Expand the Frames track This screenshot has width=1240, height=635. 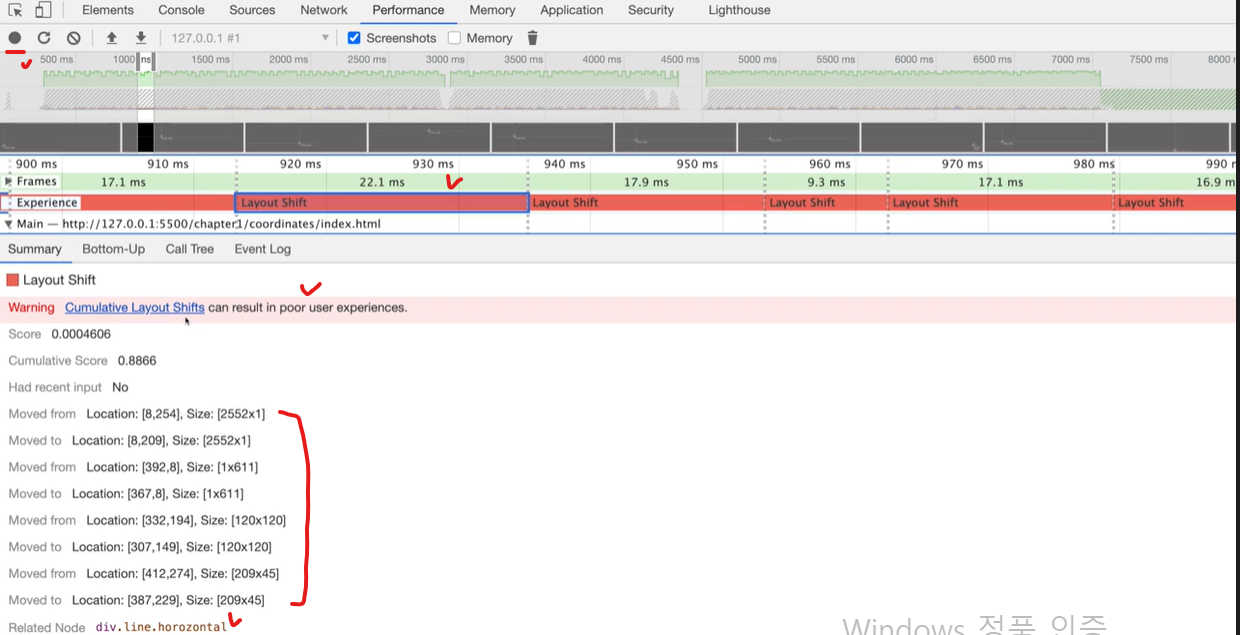click(x=10, y=181)
